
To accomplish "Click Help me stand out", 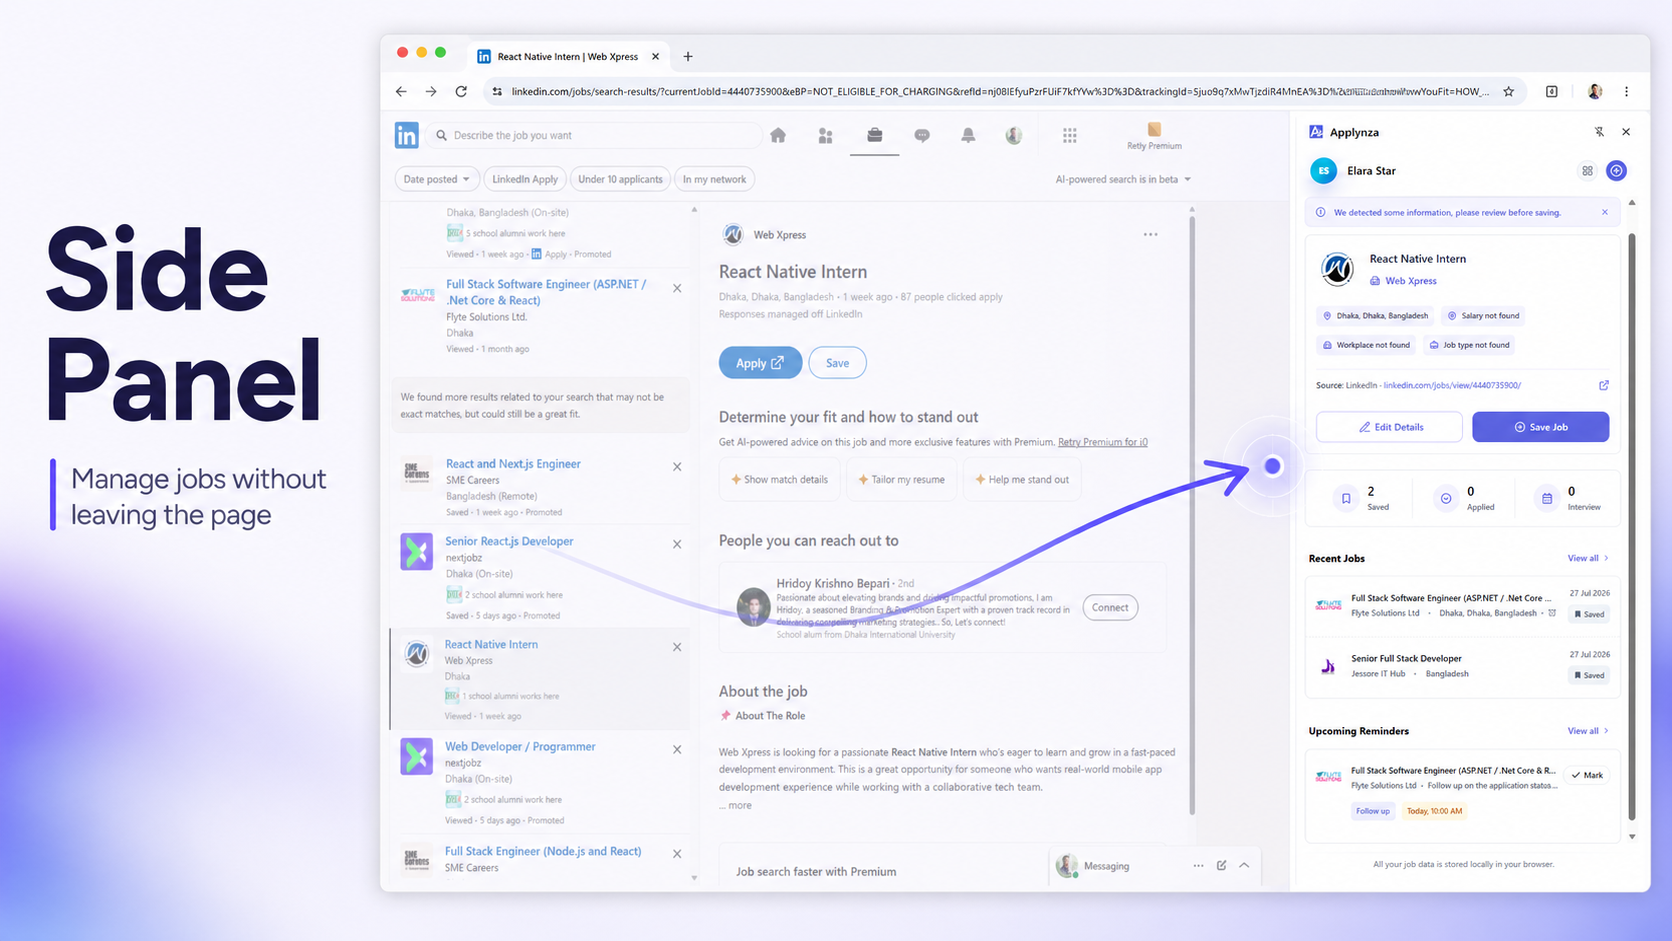I will point(1022,480).
